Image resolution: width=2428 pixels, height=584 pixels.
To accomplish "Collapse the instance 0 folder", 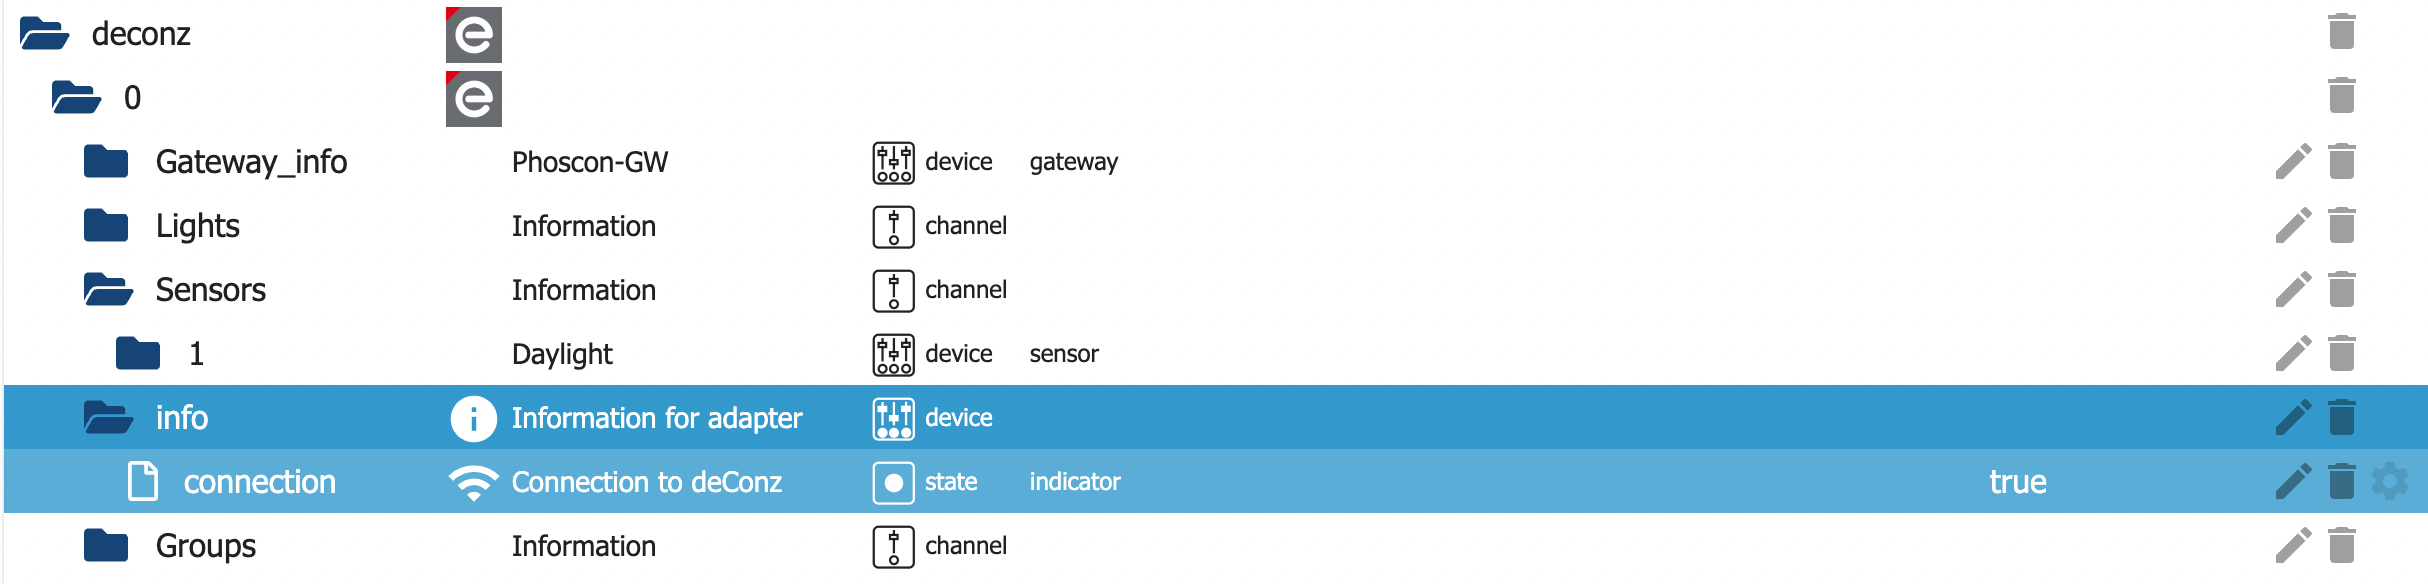I will pyautogui.click(x=76, y=98).
